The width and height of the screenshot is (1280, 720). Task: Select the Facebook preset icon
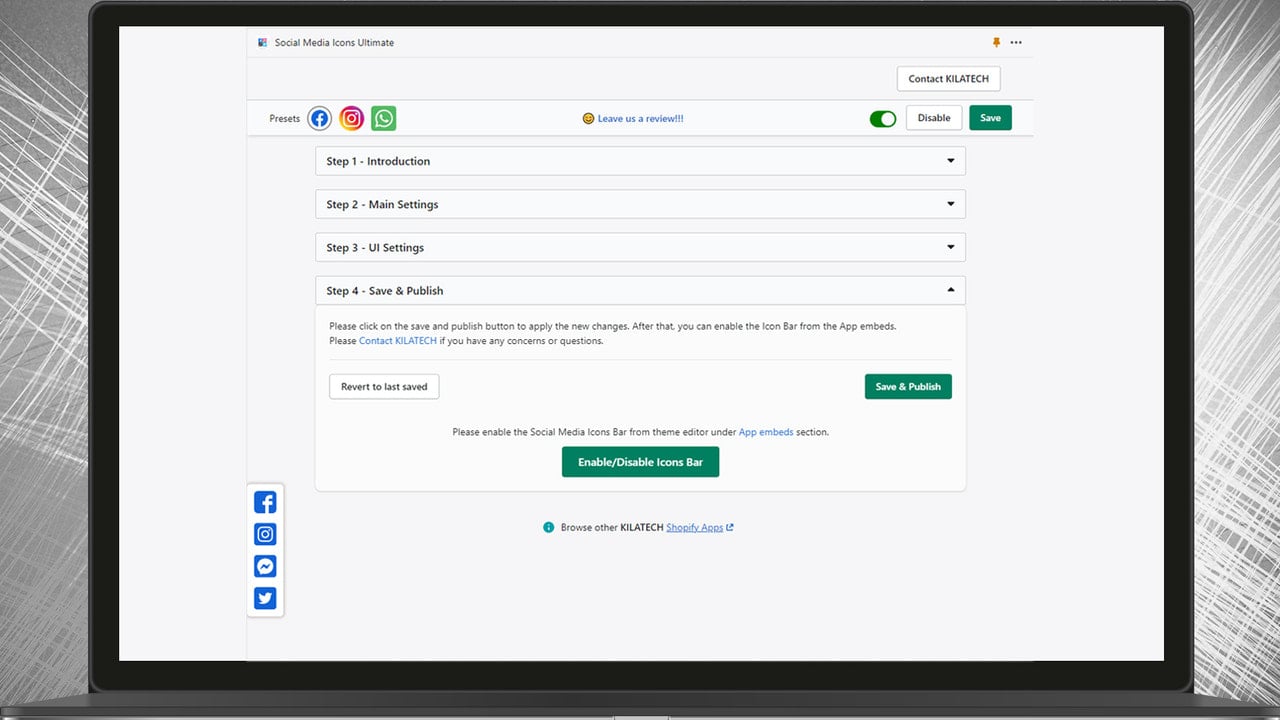coord(319,118)
